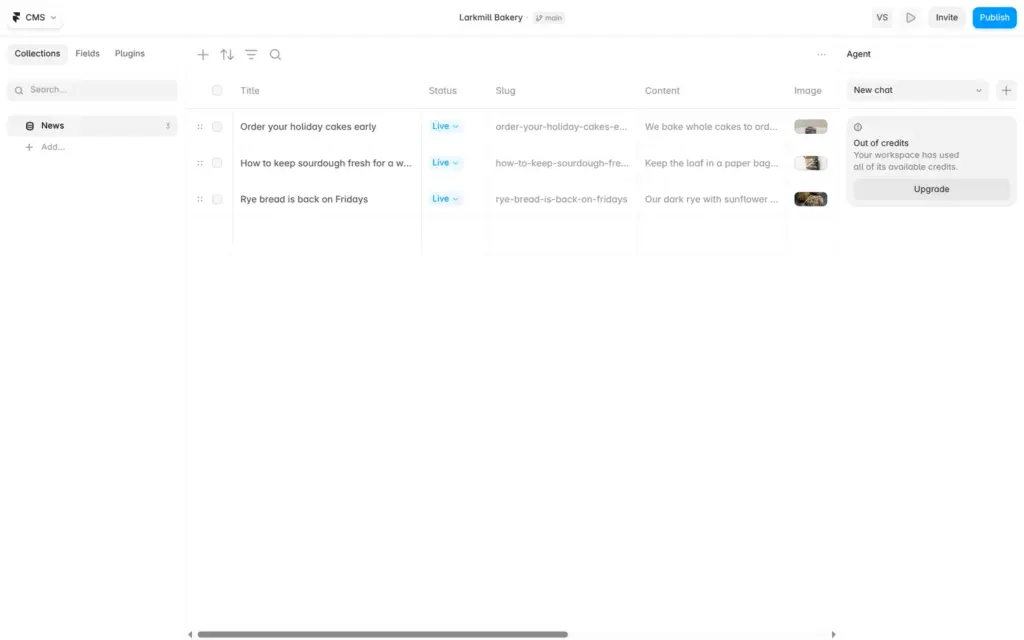Click the collections Search field

[92, 90]
